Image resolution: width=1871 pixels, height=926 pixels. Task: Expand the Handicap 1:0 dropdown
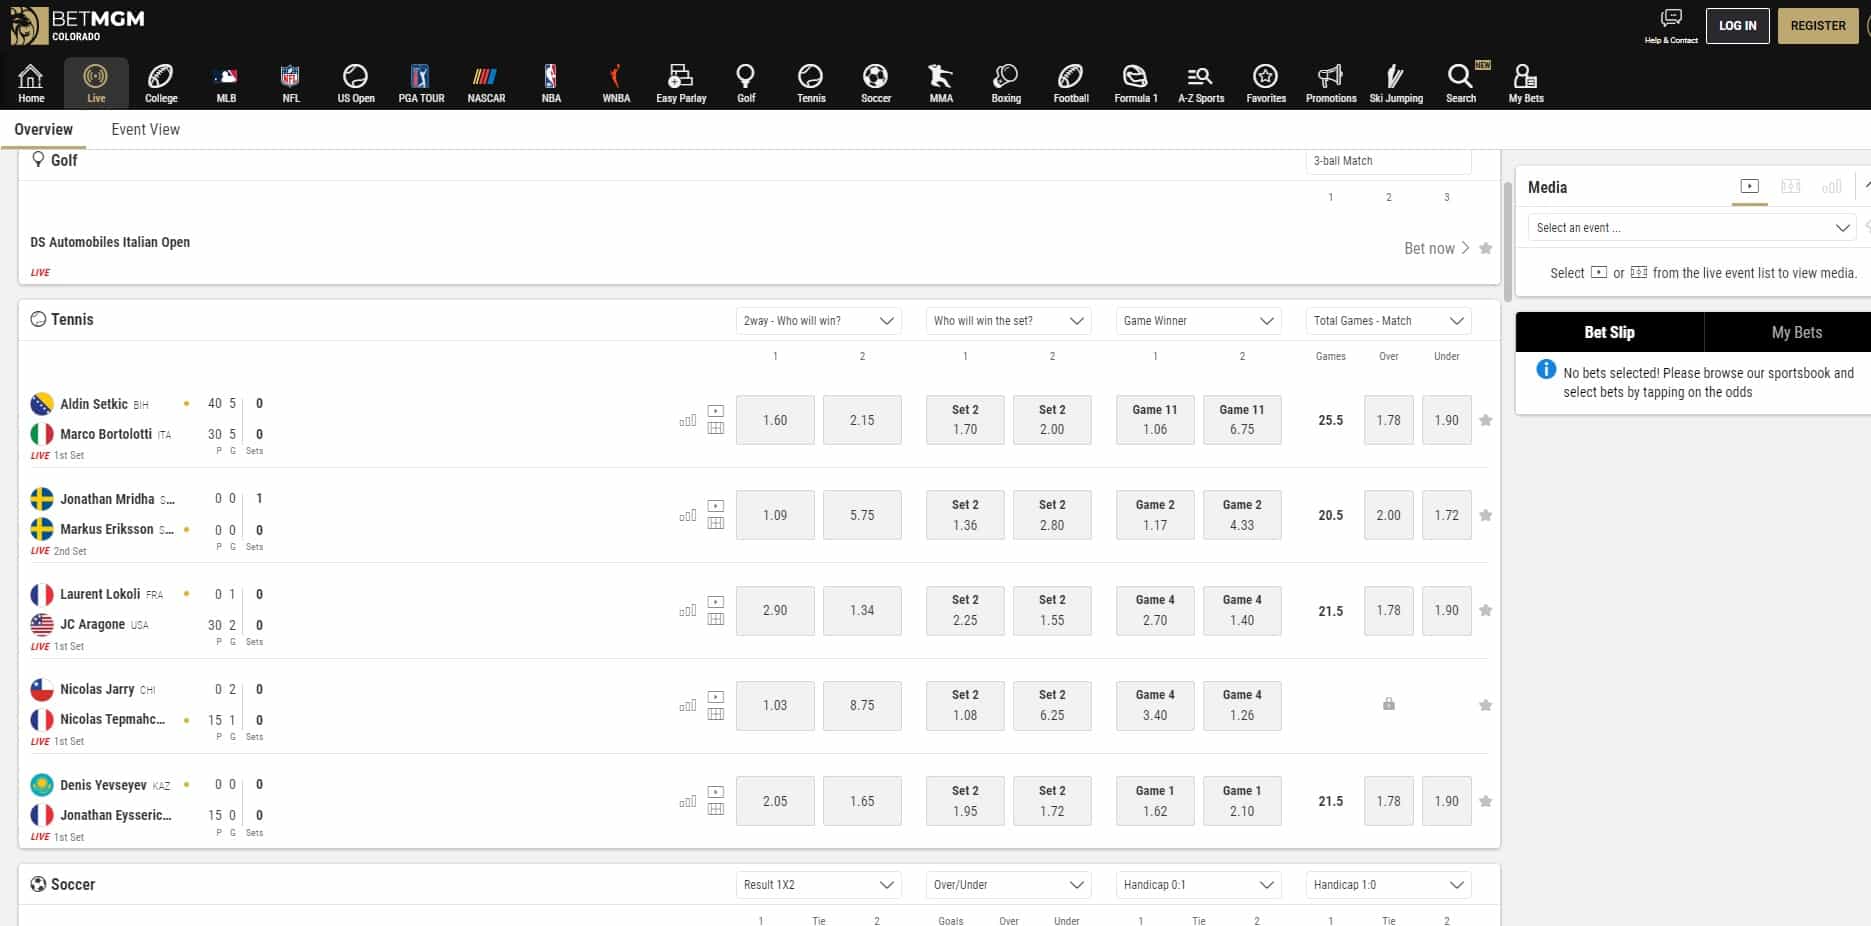pos(1388,885)
